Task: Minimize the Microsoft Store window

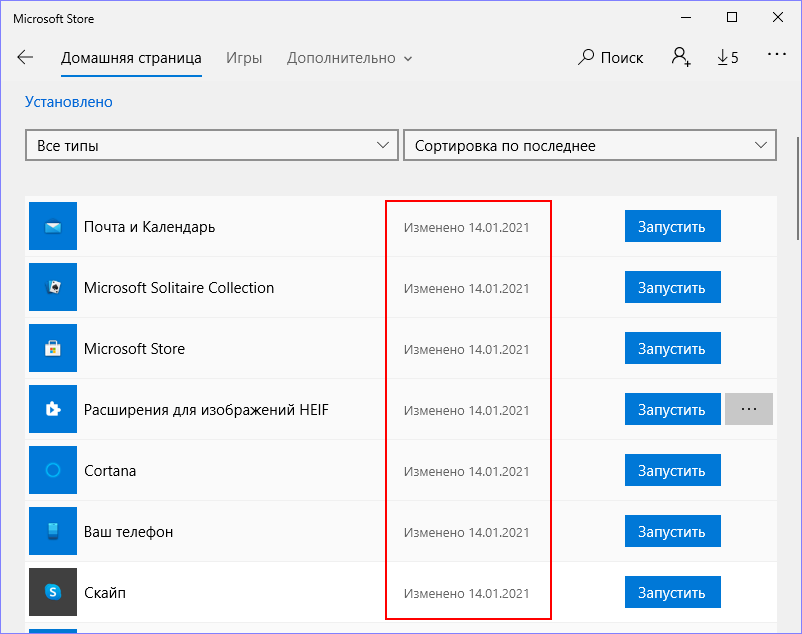Action: tap(686, 17)
